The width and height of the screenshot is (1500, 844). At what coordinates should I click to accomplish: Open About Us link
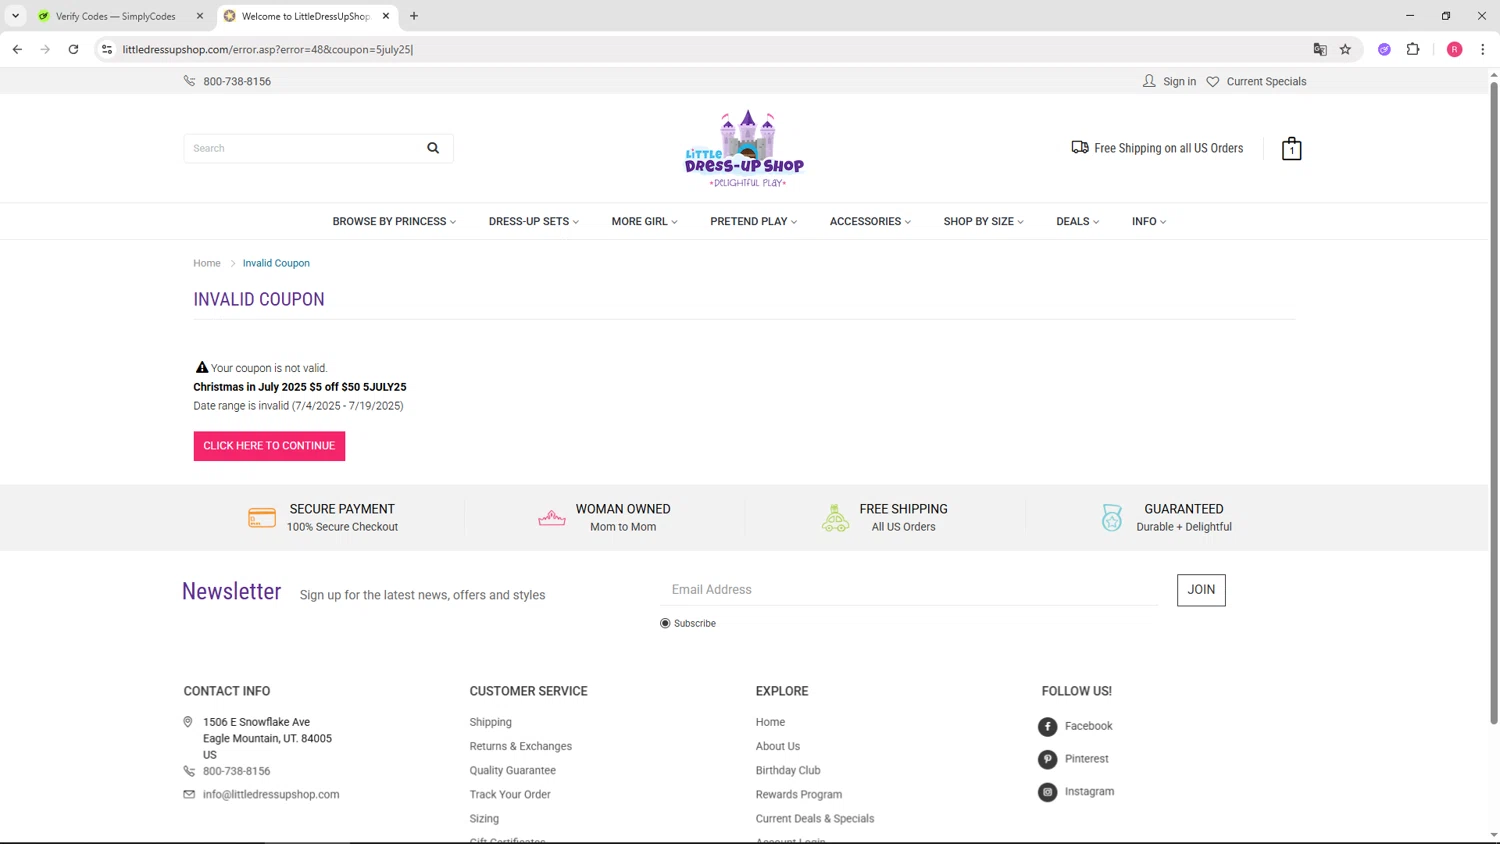777,746
